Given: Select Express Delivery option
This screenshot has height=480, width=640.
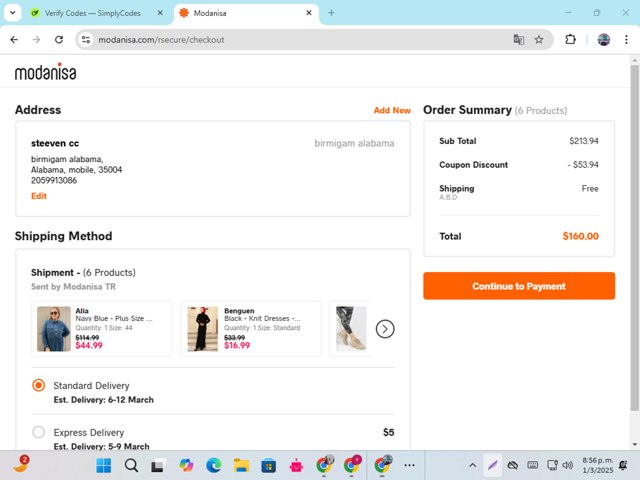Looking at the screenshot, I should tap(39, 432).
